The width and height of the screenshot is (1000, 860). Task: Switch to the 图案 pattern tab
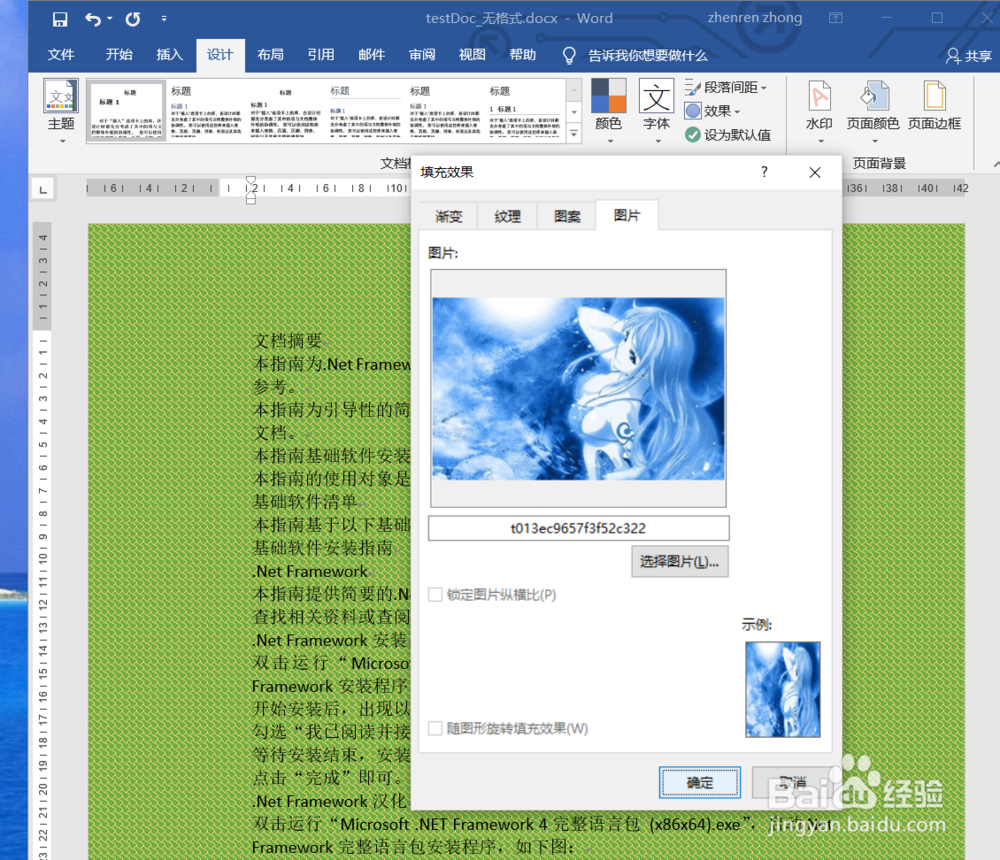tap(567, 216)
